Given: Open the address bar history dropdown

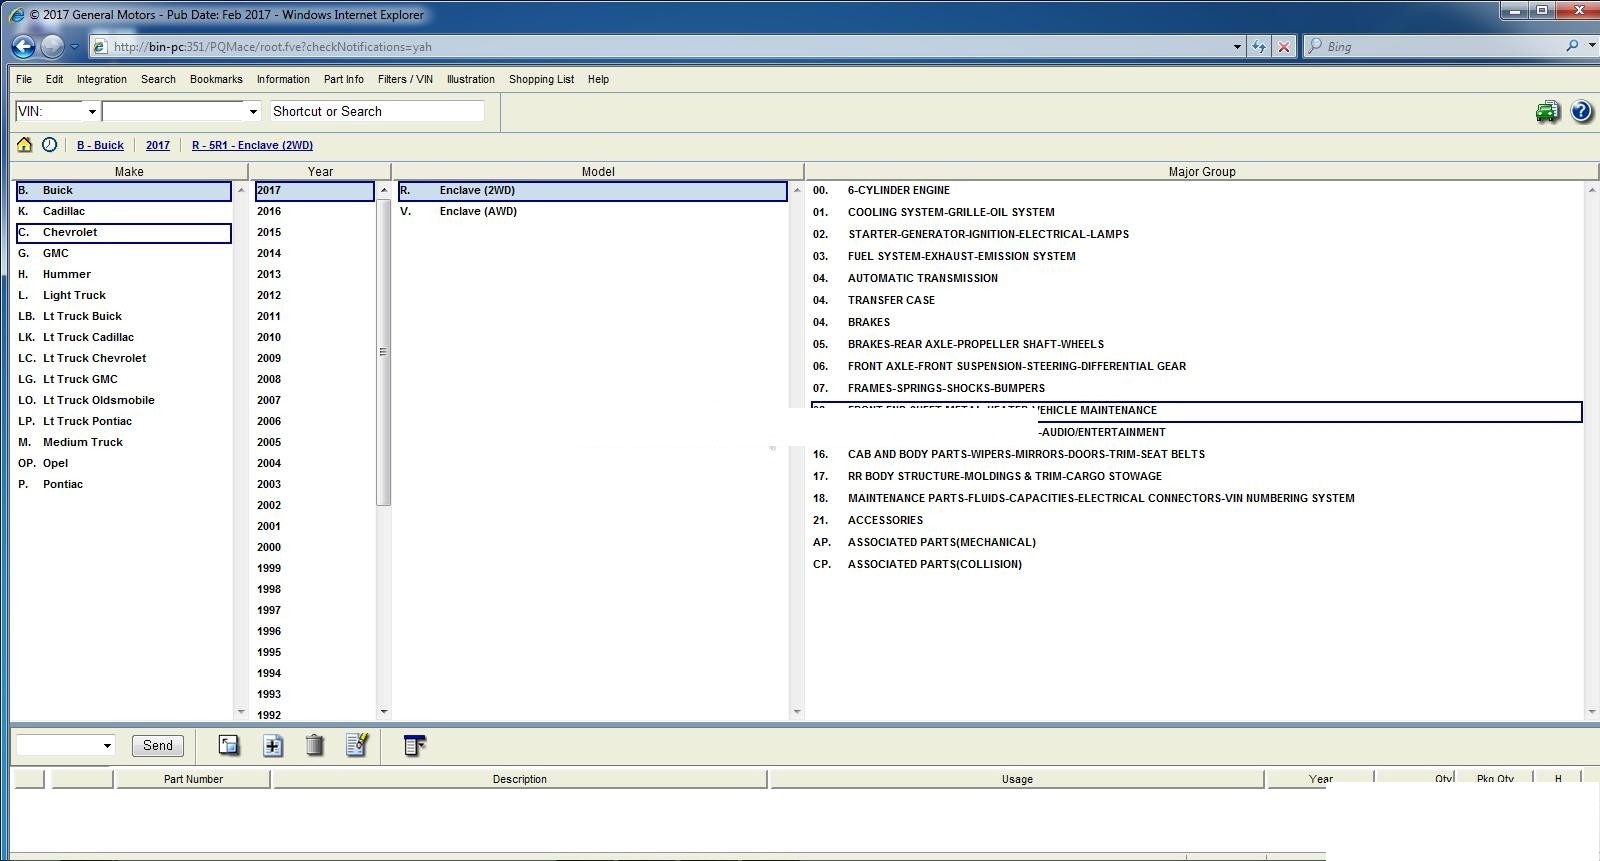Looking at the screenshot, I should pos(1237,46).
